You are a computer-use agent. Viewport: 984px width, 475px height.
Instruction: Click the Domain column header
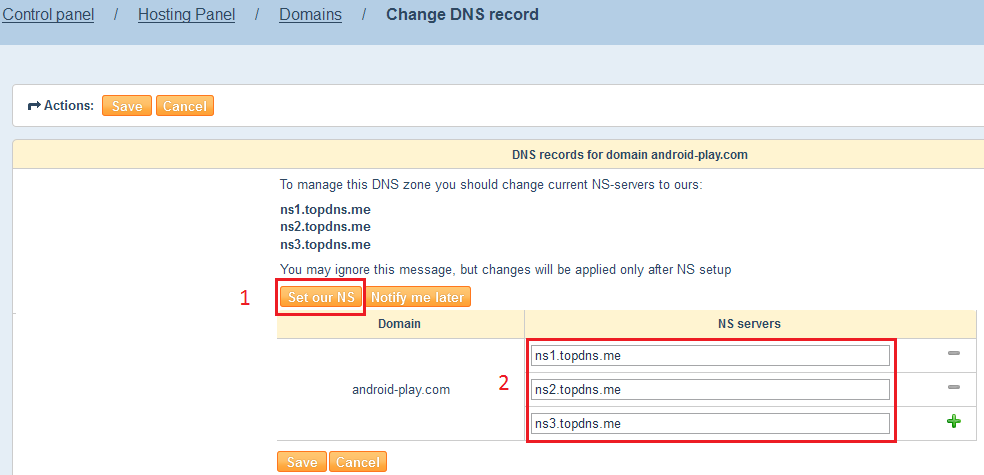[400, 324]
